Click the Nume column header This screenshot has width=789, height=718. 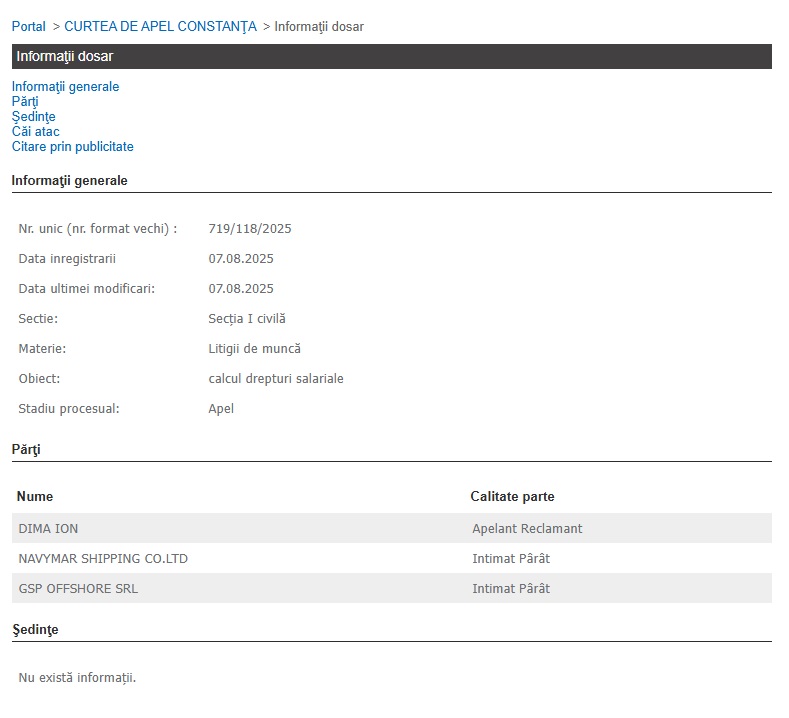35,496
